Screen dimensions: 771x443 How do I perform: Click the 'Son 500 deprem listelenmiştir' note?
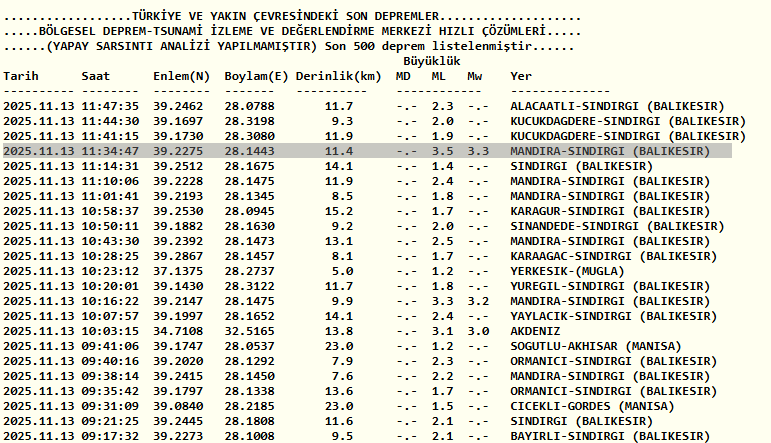click(x=428, y=47)
